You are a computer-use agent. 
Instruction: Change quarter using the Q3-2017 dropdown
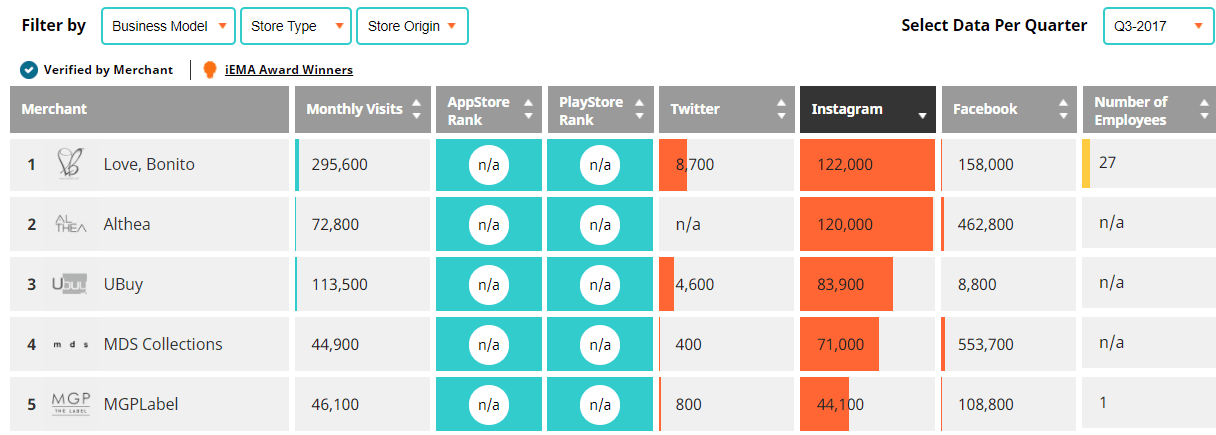coord(1158,26)
